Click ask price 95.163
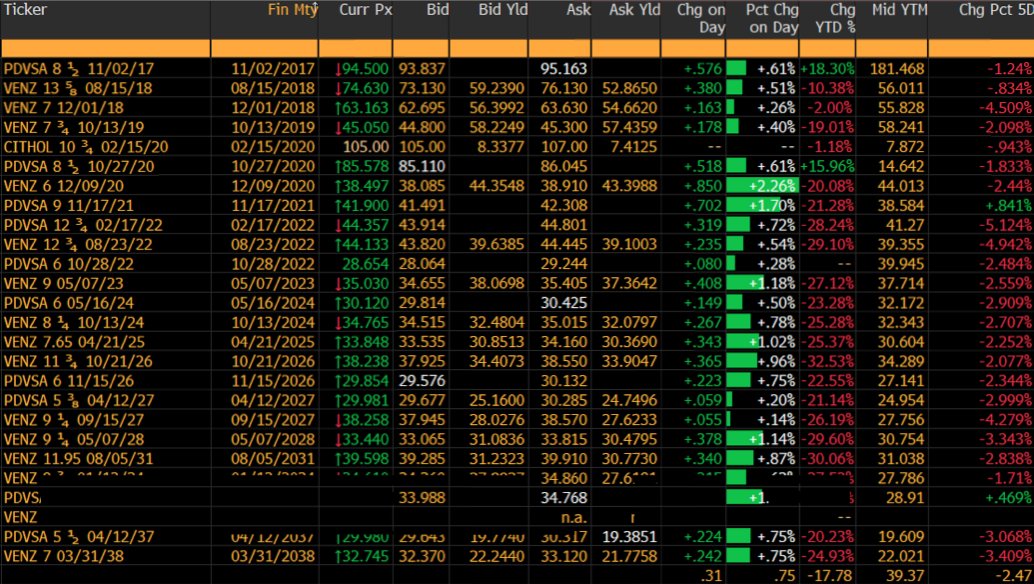The image size is (1034, 584). pyautogui.click(x=564, y=69)
